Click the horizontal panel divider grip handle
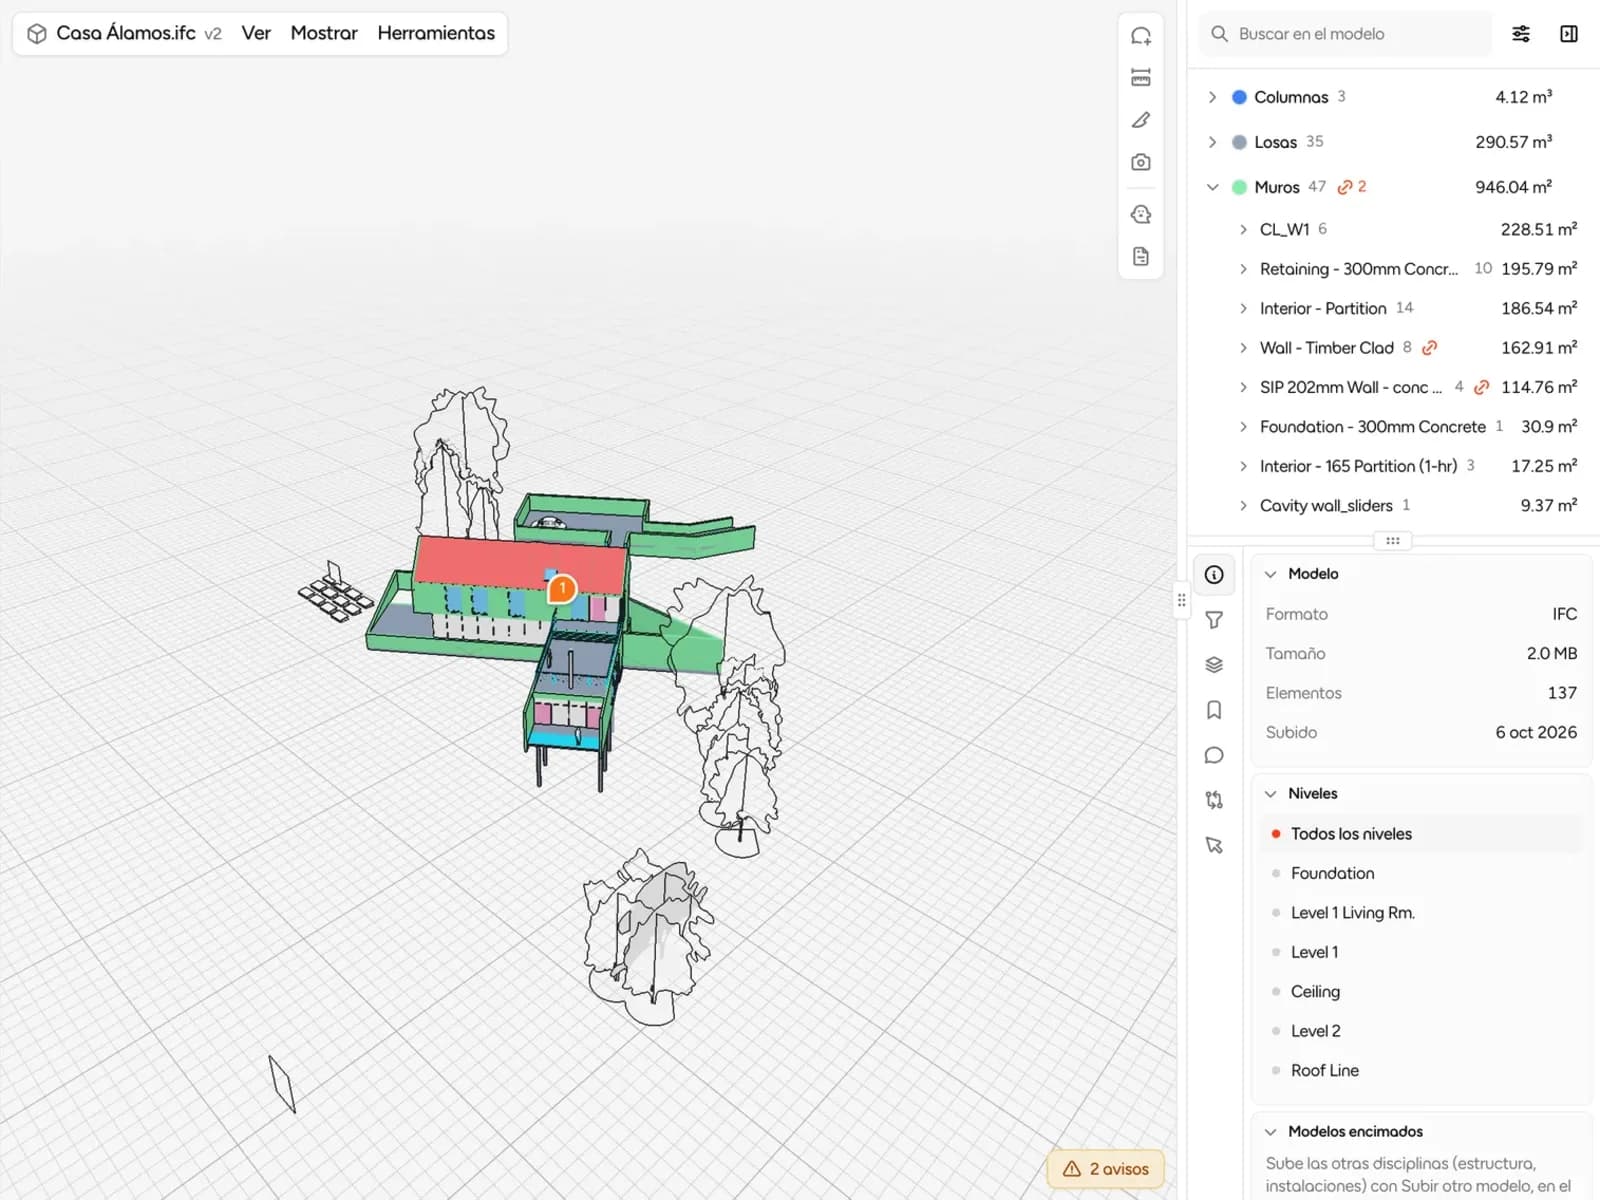This screenshot has width=1600, height=1200. pyautogui.click(x=1392, y=540)
